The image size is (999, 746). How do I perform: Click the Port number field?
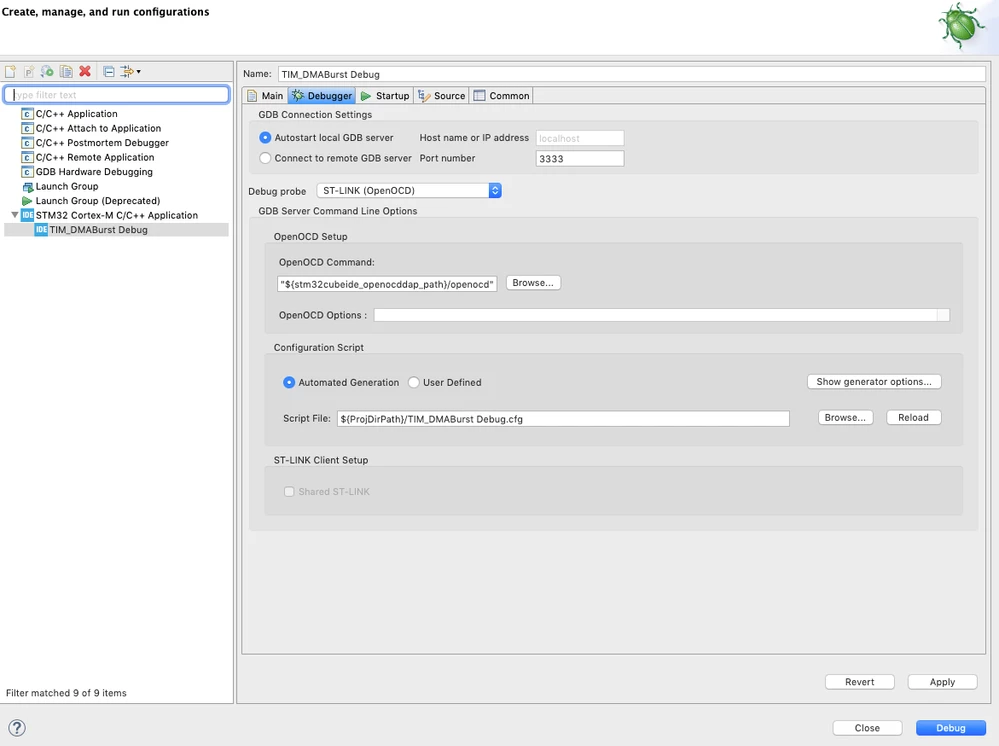pyautogui.click(x=580, y=159)
